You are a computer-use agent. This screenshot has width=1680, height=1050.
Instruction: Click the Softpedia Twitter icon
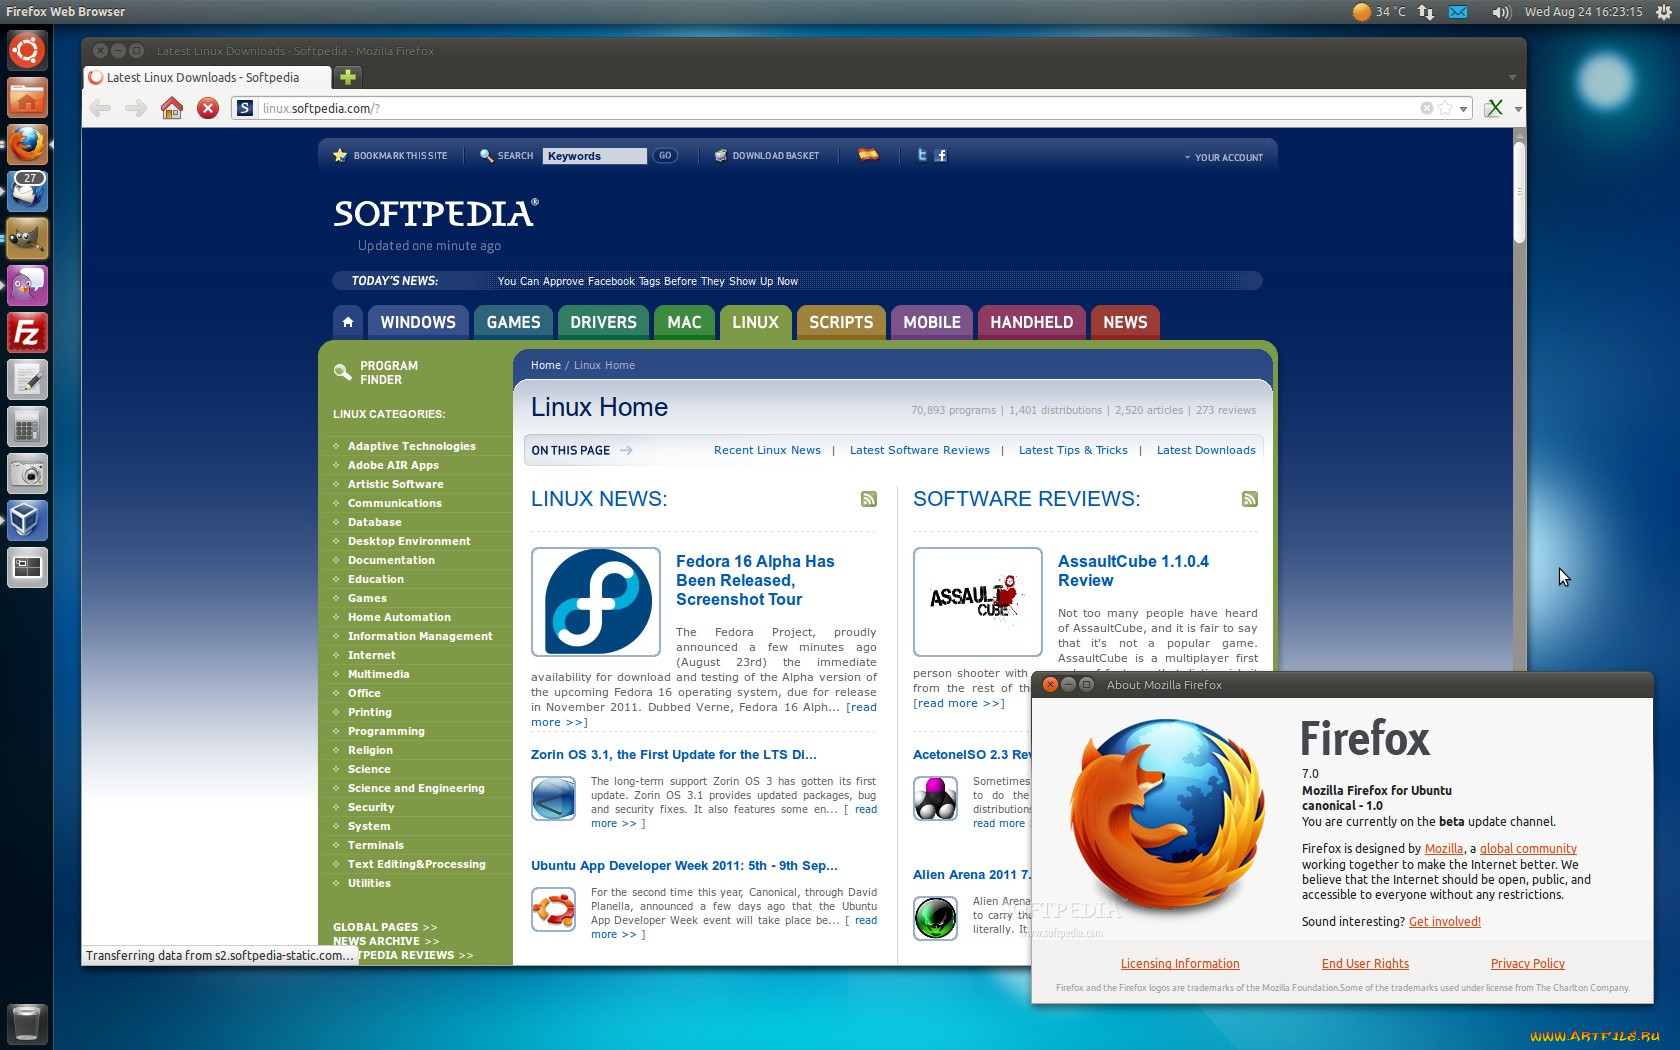(922, 155)
